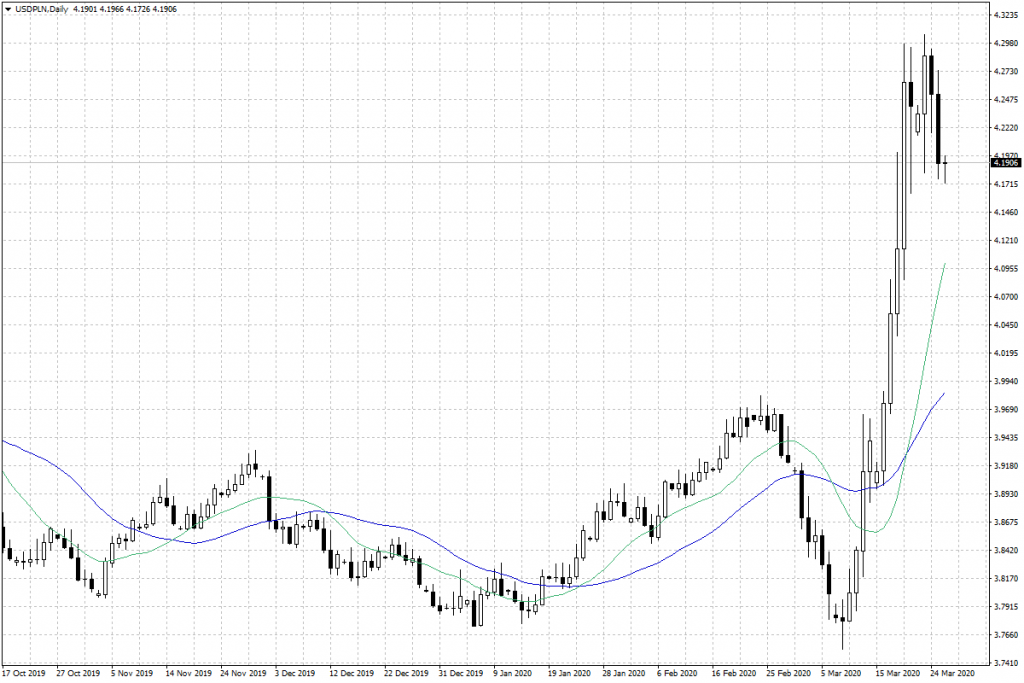Viewport: 1024px width, 683px height.
Task: Click the 4.1210 price axis label
Action: tap(1006, 240)
